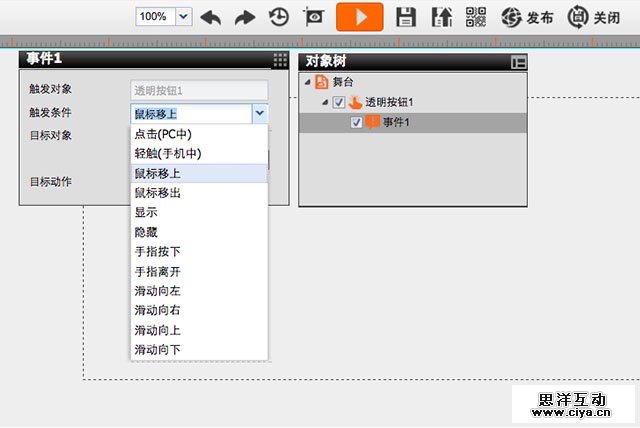Viewport: 640px width, 428px height.
Task: Open the history clock icon
Action: coord(279,17)
